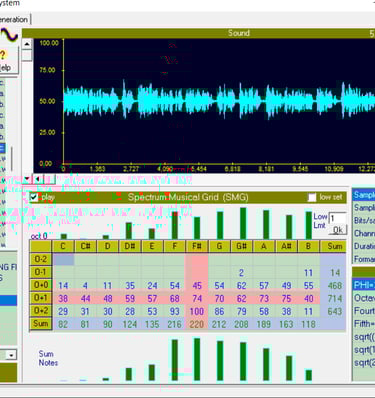Click the scroll down arrow below waveform

(x=27, y=179)
